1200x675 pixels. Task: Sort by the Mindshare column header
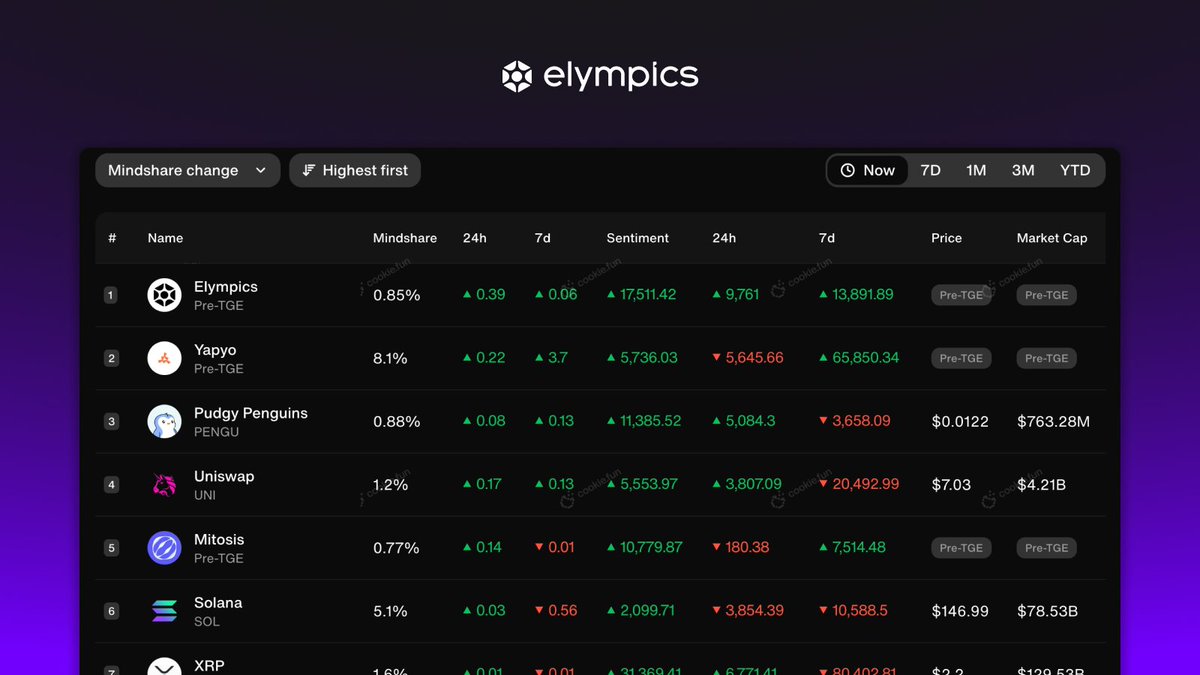405,238
